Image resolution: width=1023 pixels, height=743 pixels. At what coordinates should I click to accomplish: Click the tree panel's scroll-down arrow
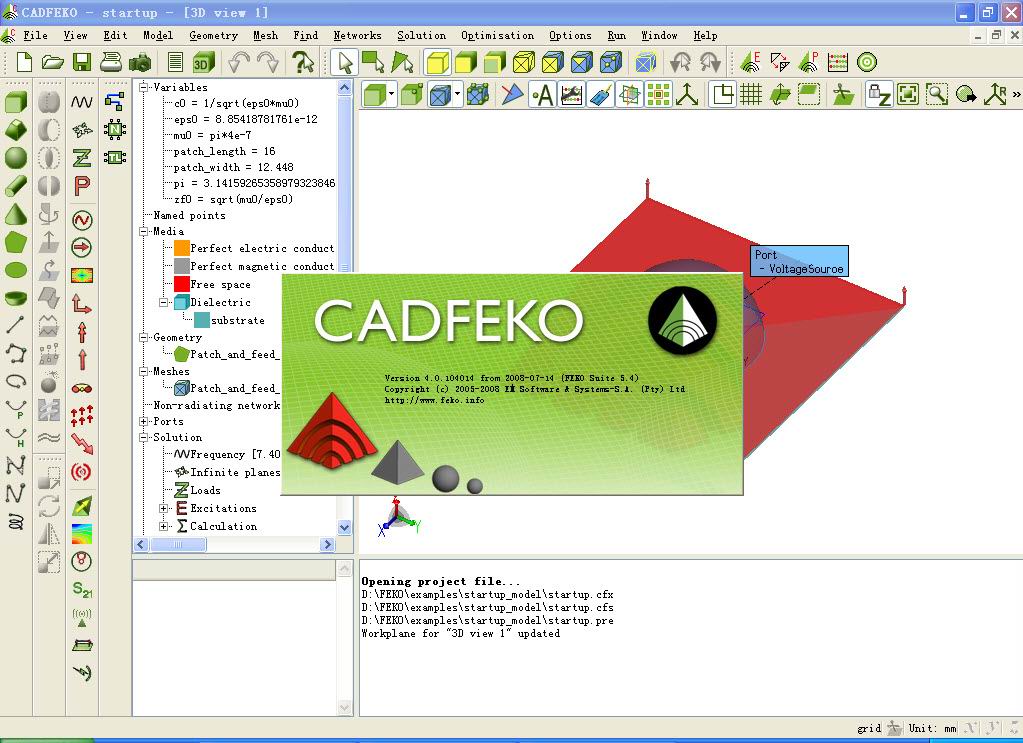click(344, 527)
